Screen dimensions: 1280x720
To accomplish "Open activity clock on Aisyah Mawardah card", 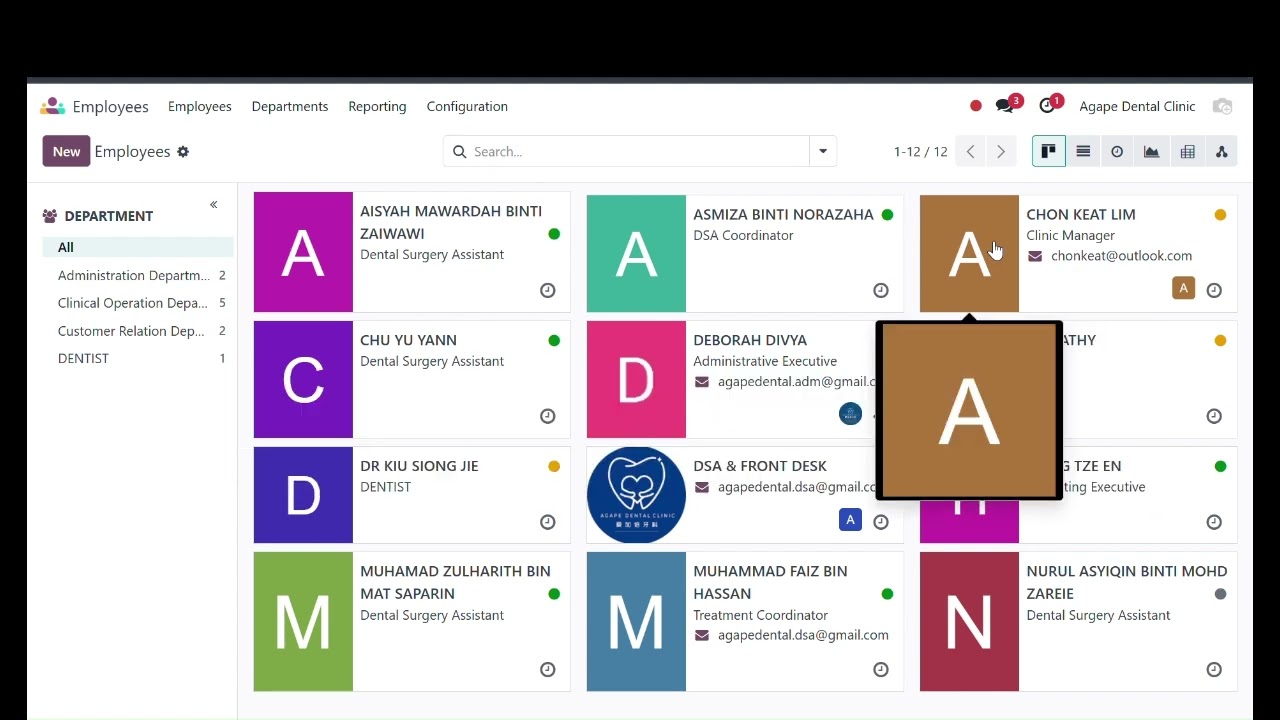I will (548, 291).
